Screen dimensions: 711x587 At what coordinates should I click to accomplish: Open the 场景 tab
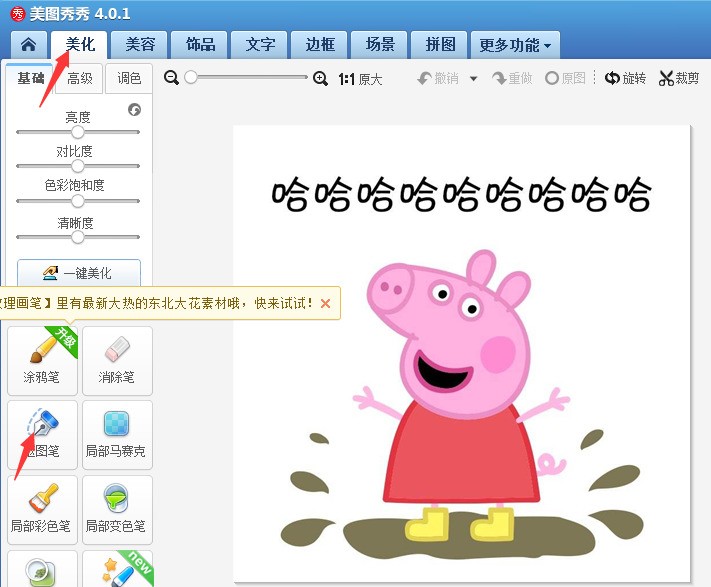[379, 45]
